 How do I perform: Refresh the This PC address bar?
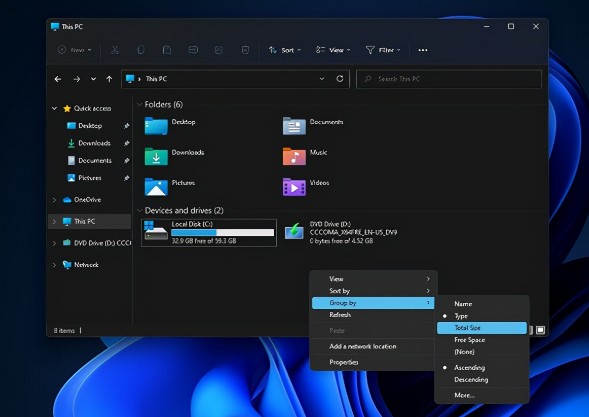click(340, 79)
